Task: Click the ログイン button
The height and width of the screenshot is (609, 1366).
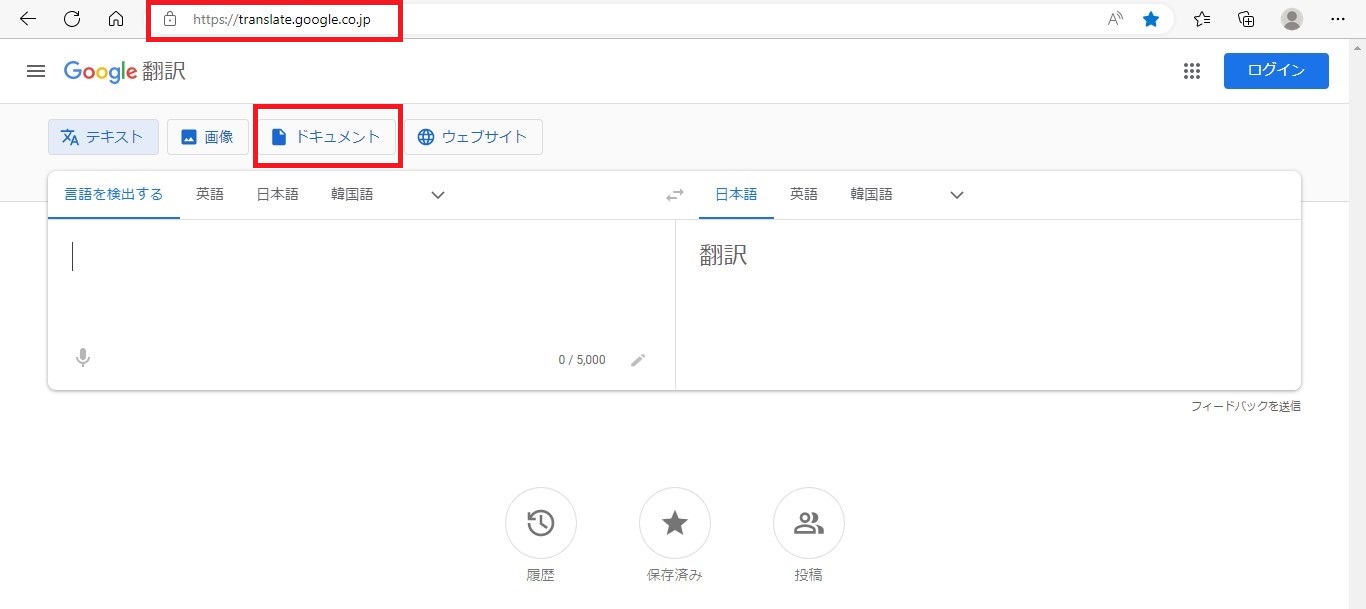Action: (x=1276, y=71)
